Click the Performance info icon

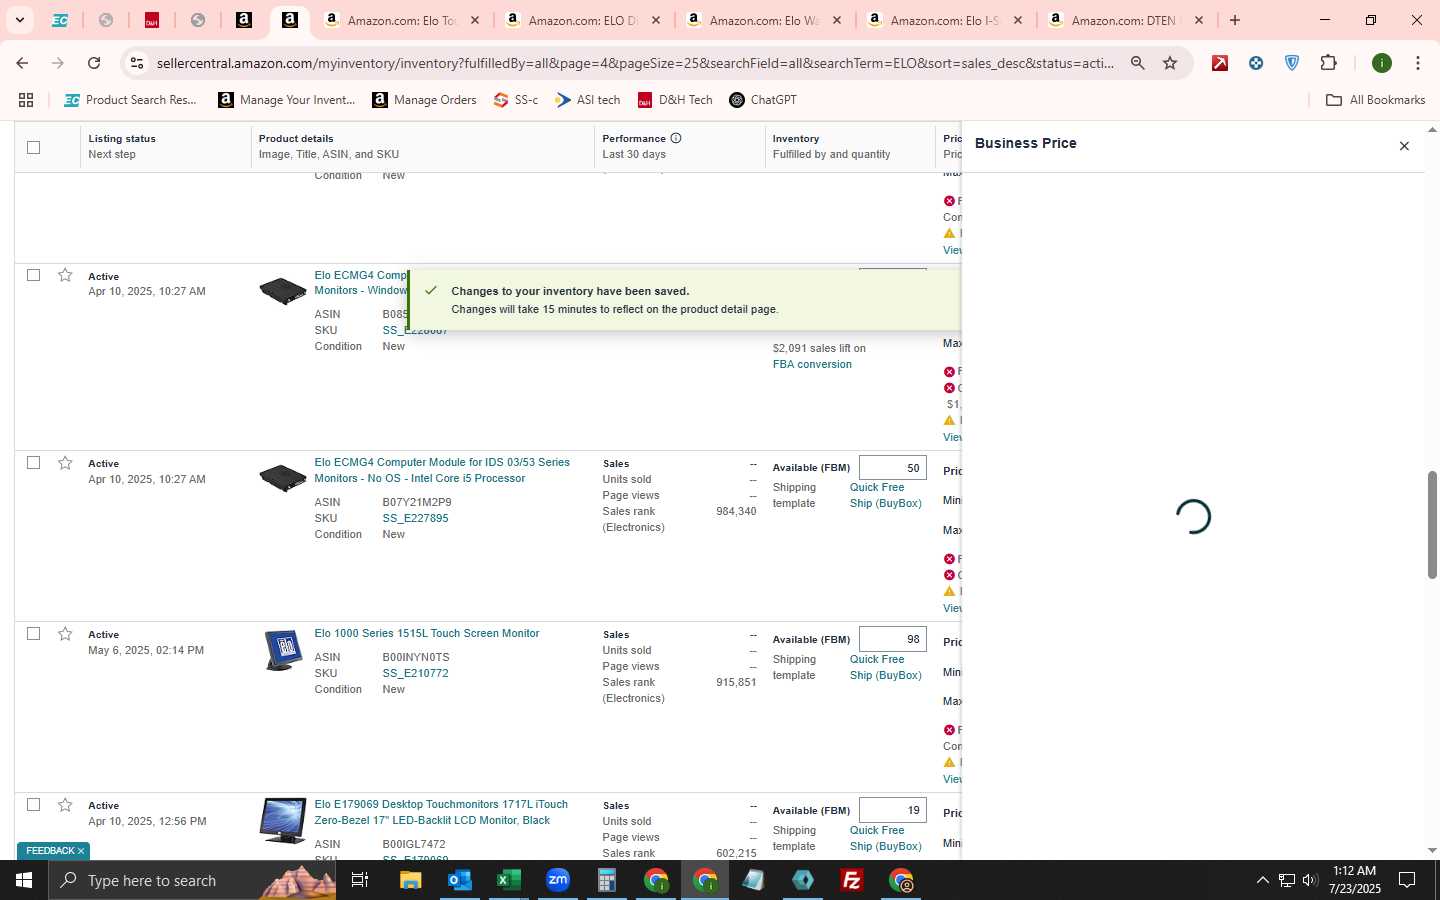coord(676,138)
